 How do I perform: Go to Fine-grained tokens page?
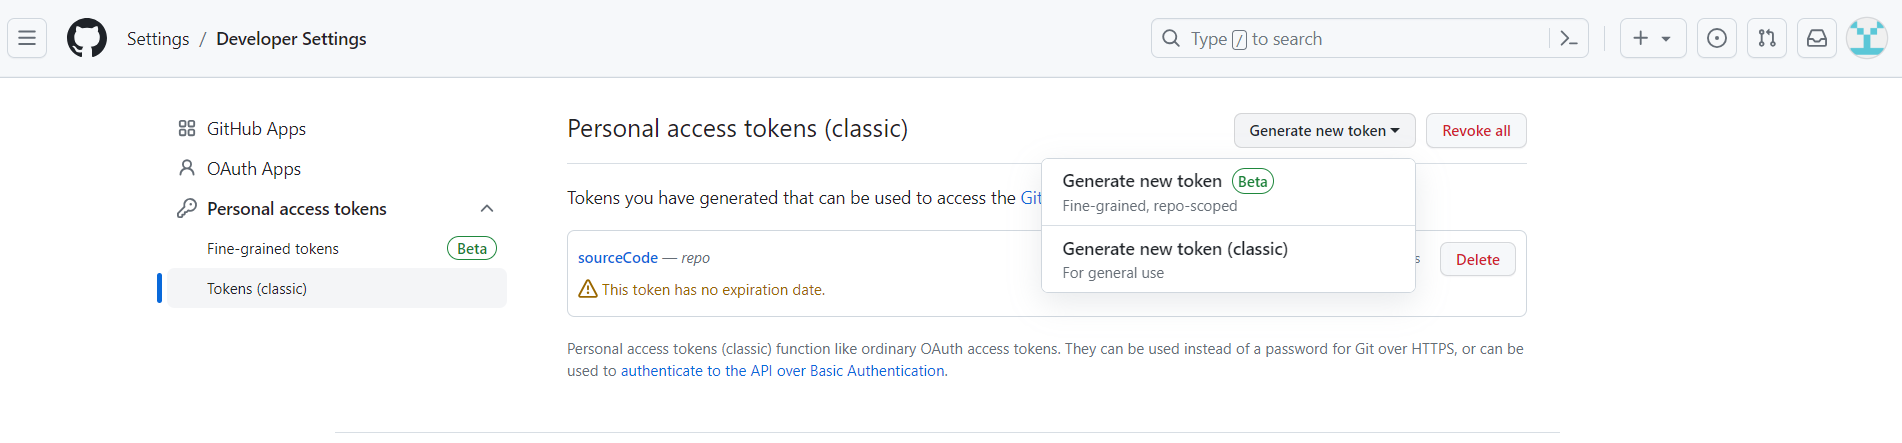point(273,249)
